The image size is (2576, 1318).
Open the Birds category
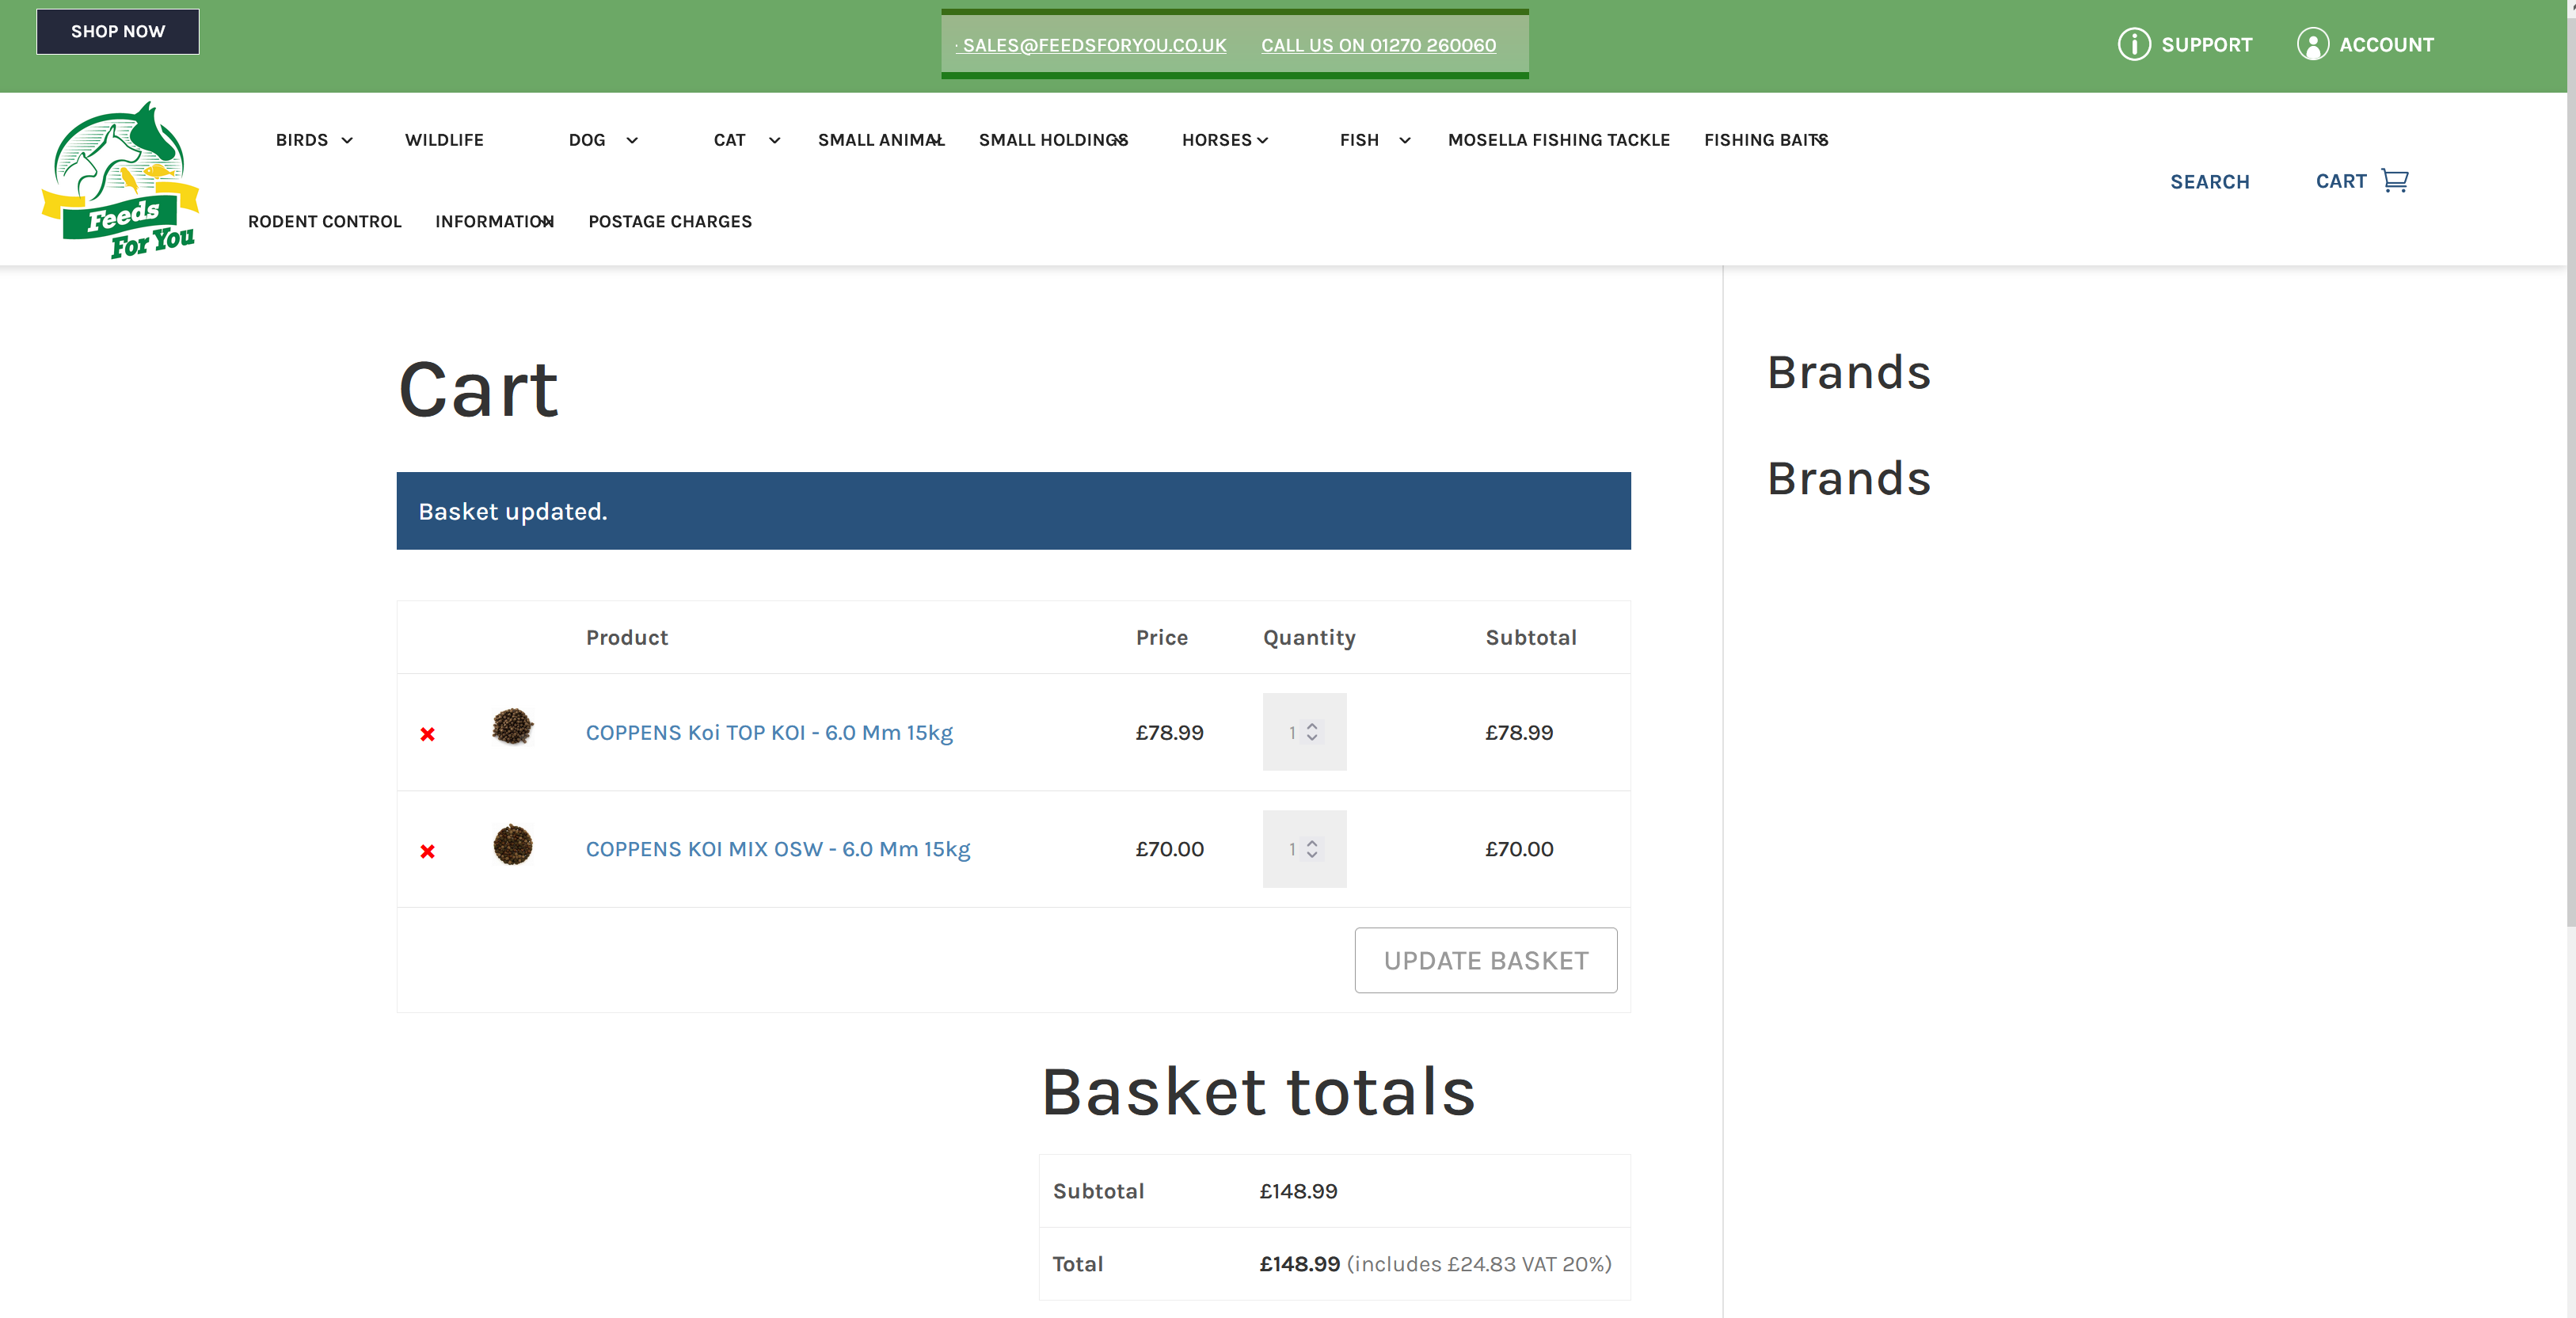(x=301, y=140)
